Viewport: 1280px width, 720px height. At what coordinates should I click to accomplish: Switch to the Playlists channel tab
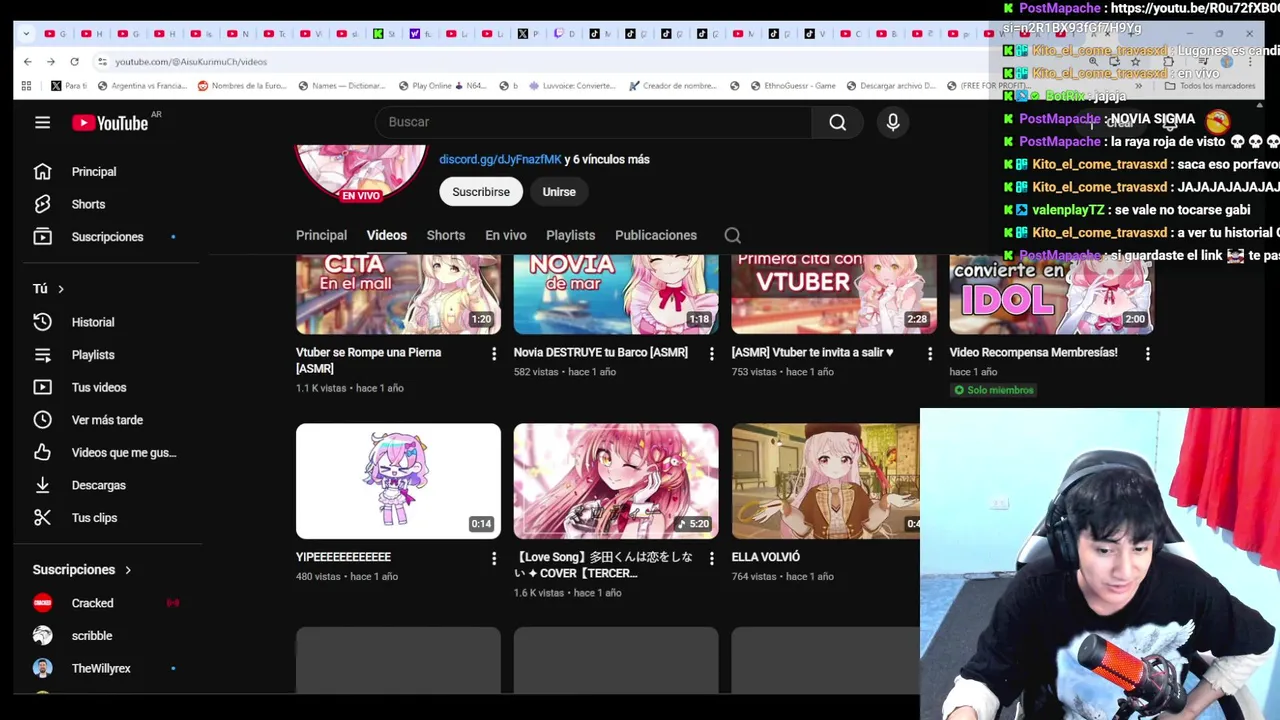[570, 235]
